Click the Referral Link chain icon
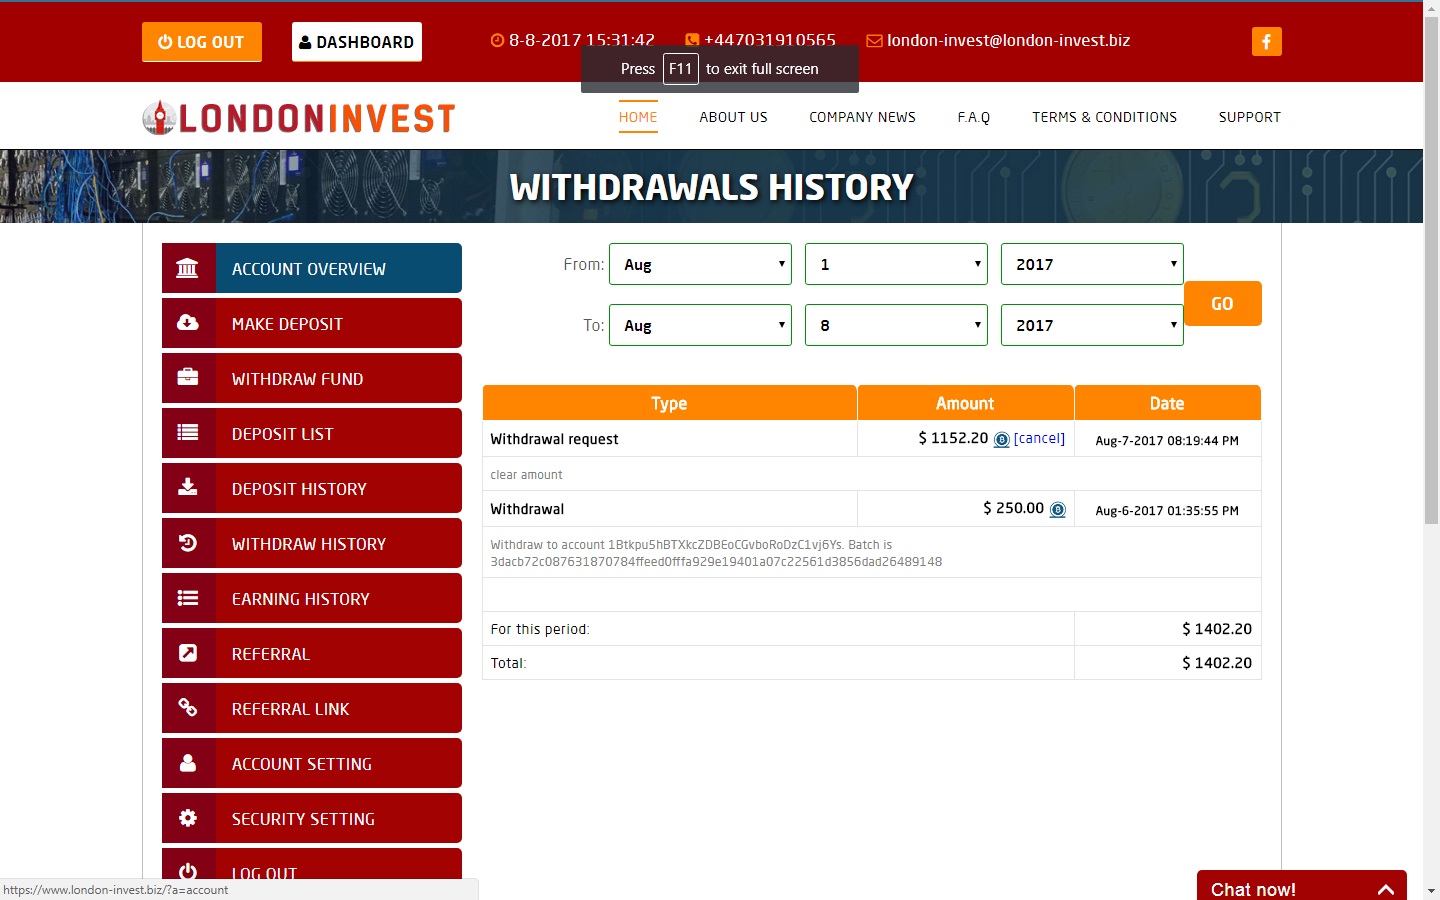This screenshot has width=1440, height=900. point(187,708)
